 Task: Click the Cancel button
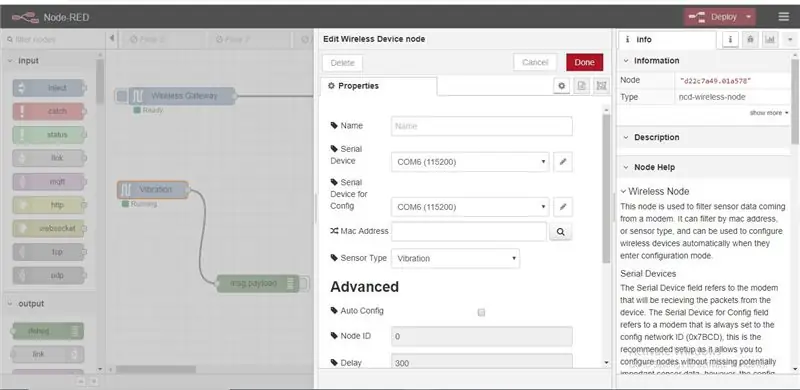[535, 62]
